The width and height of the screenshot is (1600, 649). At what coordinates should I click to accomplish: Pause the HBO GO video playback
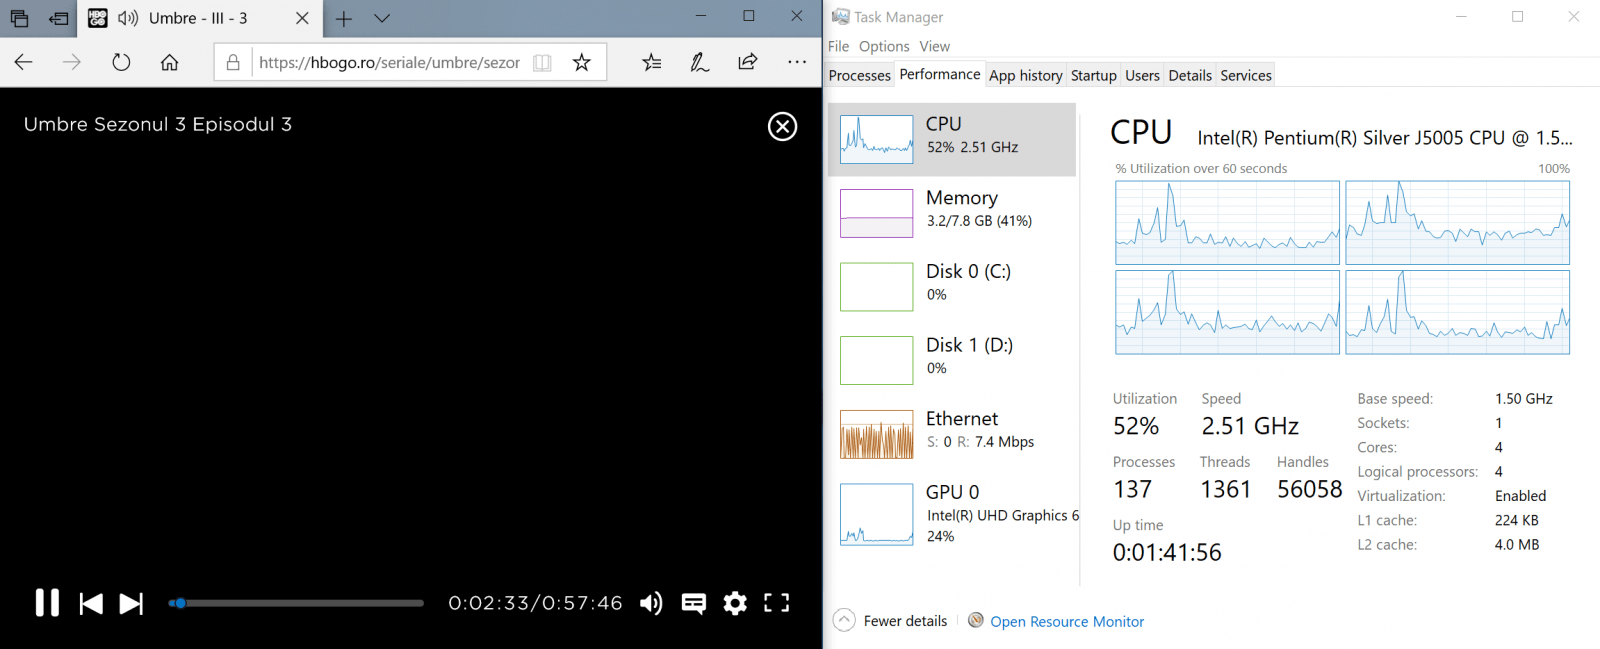pyautogui.click(x=47, y=603)
